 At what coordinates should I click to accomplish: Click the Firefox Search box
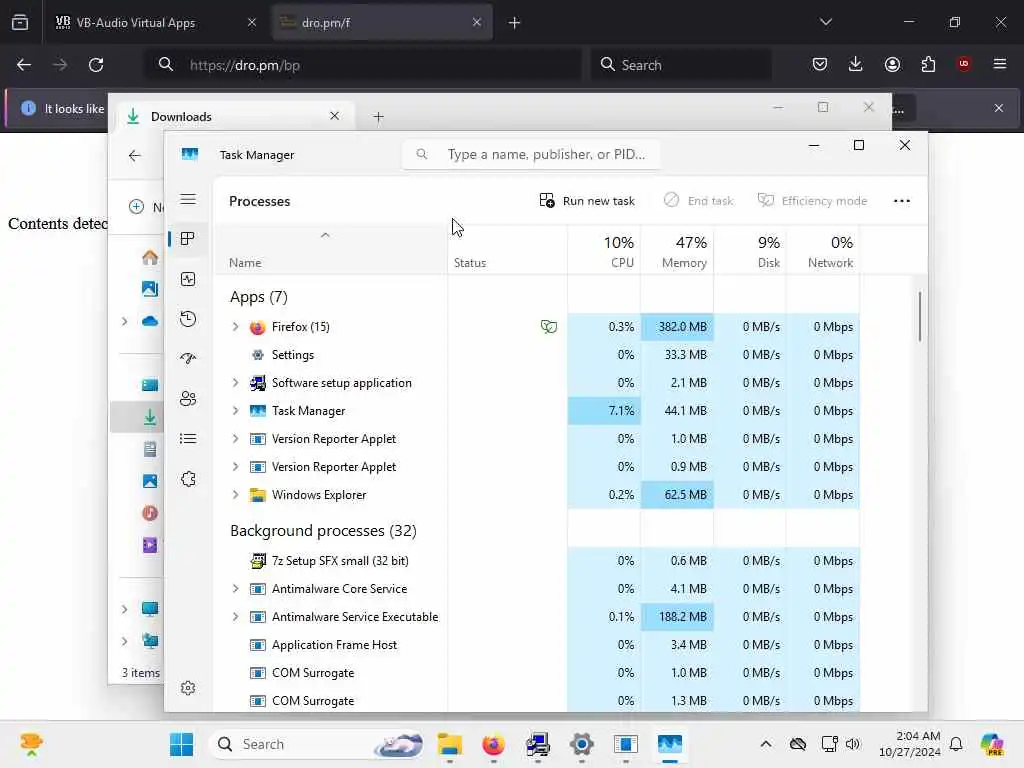coord(681,65)
